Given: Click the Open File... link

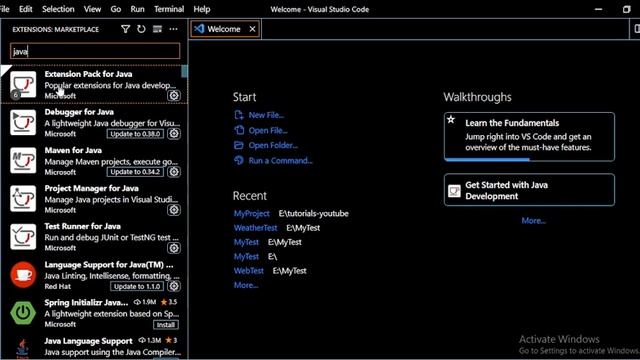Looking at the screenshot, I should click(x=268, y=131).
